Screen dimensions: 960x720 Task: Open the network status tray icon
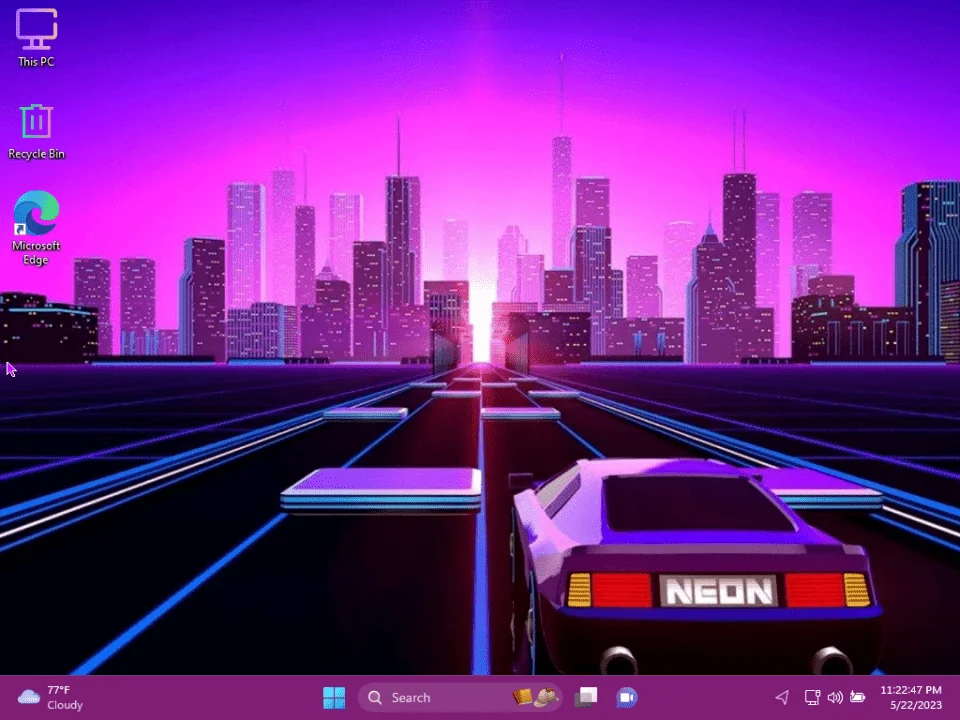coord(812,697)
